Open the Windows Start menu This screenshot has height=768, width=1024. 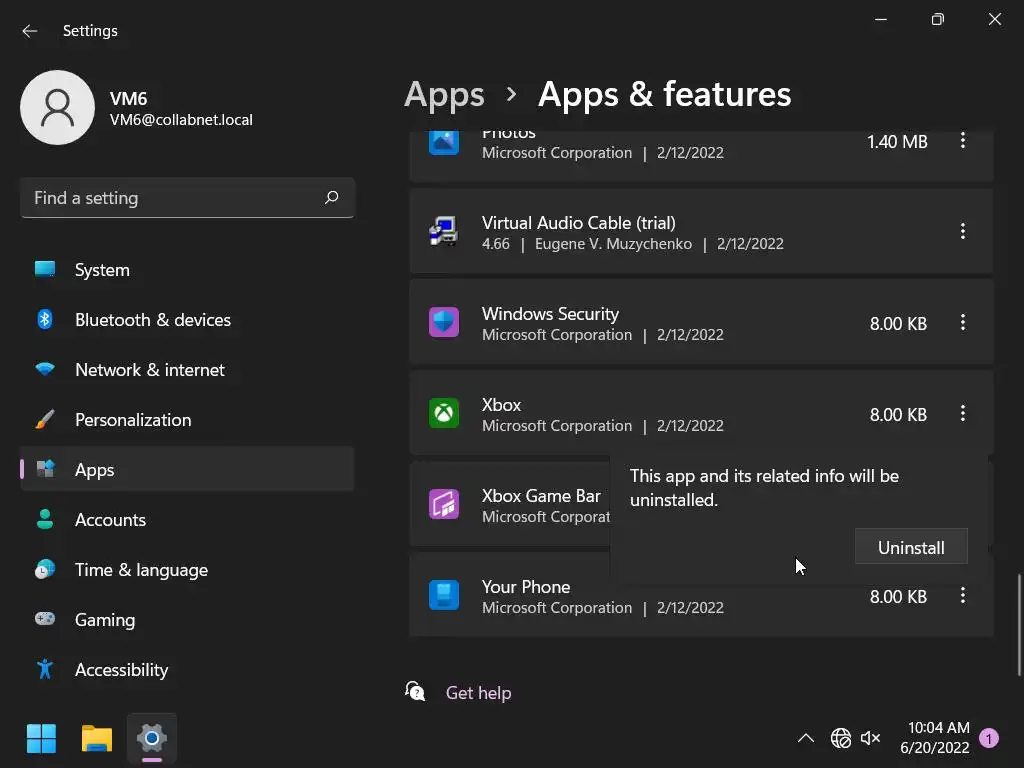(42, 739)
